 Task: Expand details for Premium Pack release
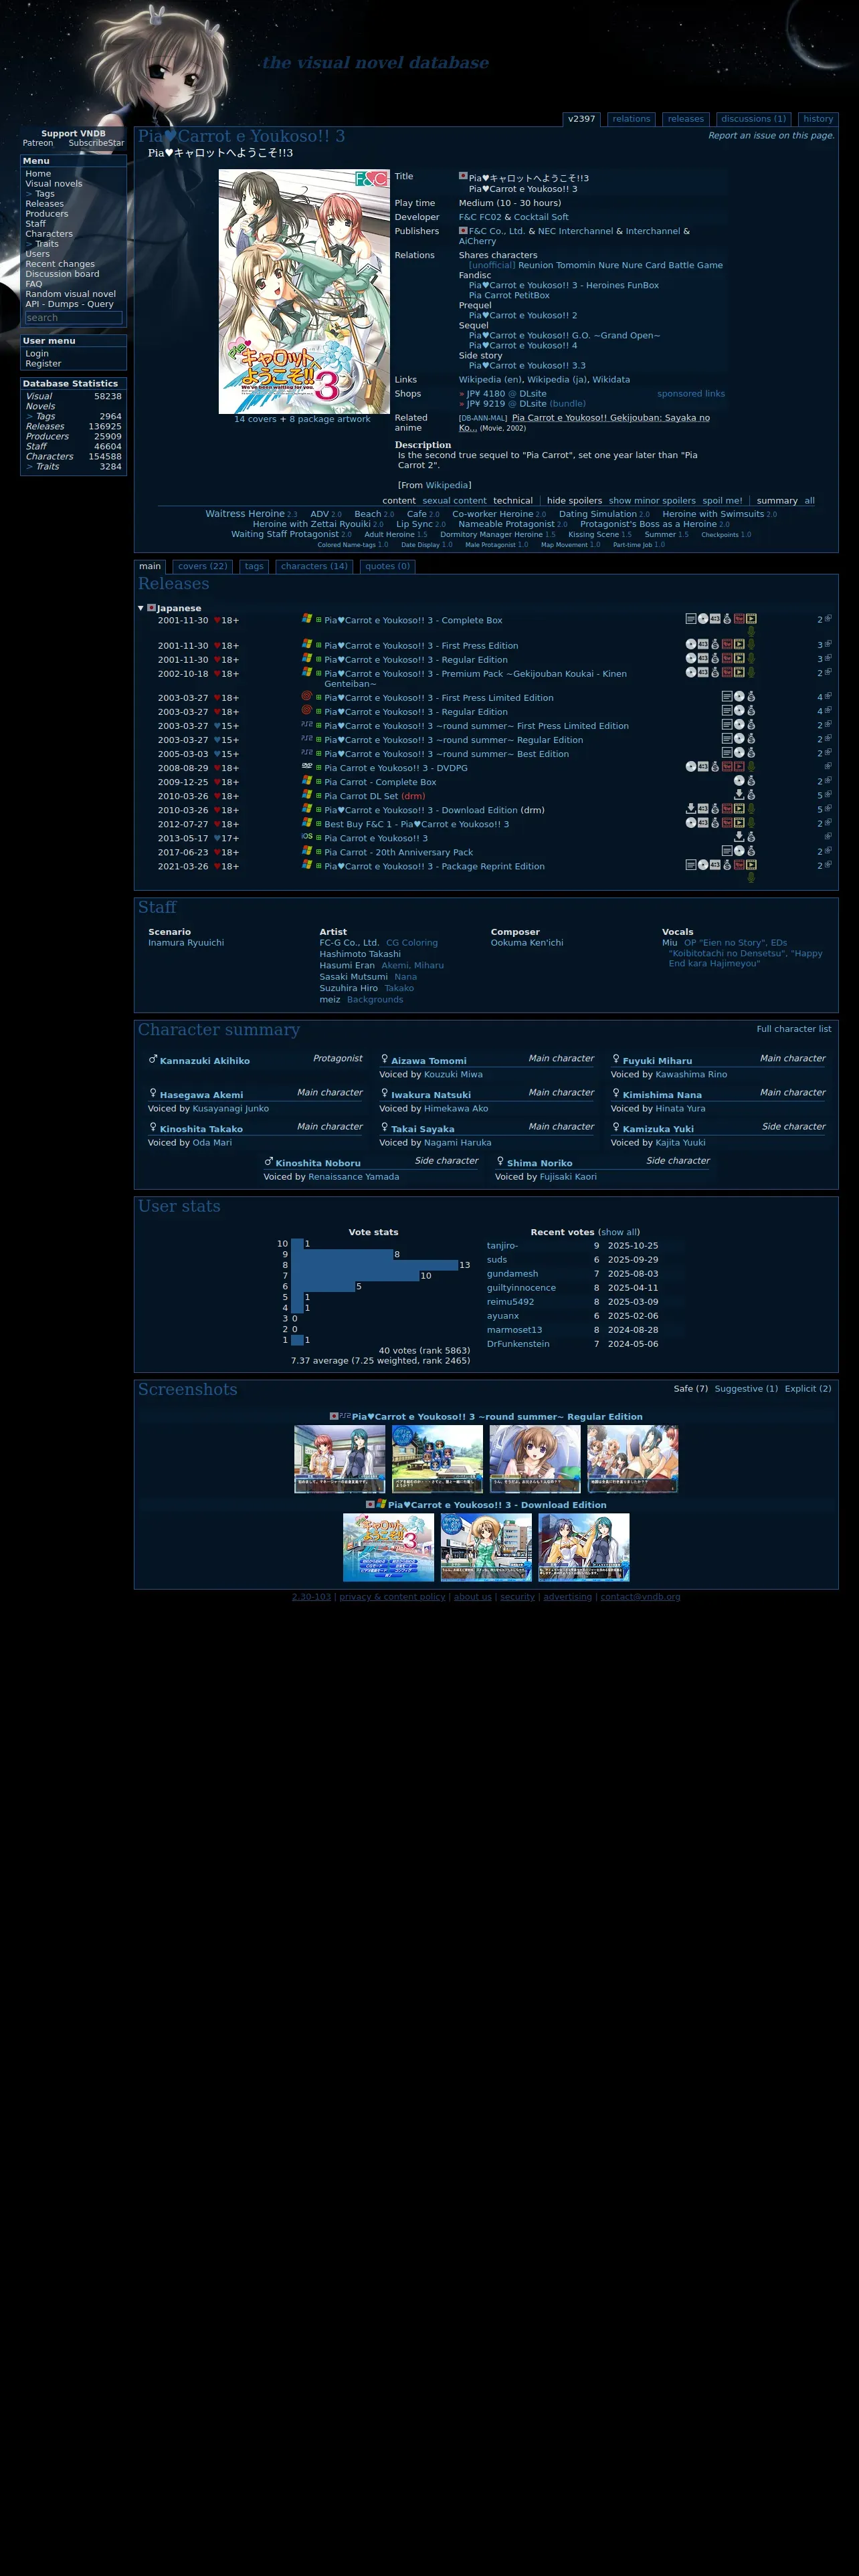(x=319, y=674)
